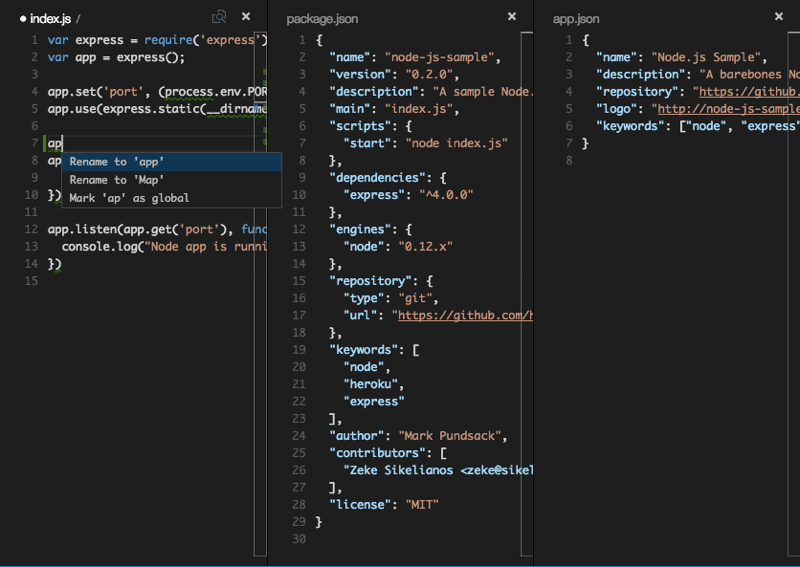Activate the app.json tab title
800x567 pixels.
(576, 19)
